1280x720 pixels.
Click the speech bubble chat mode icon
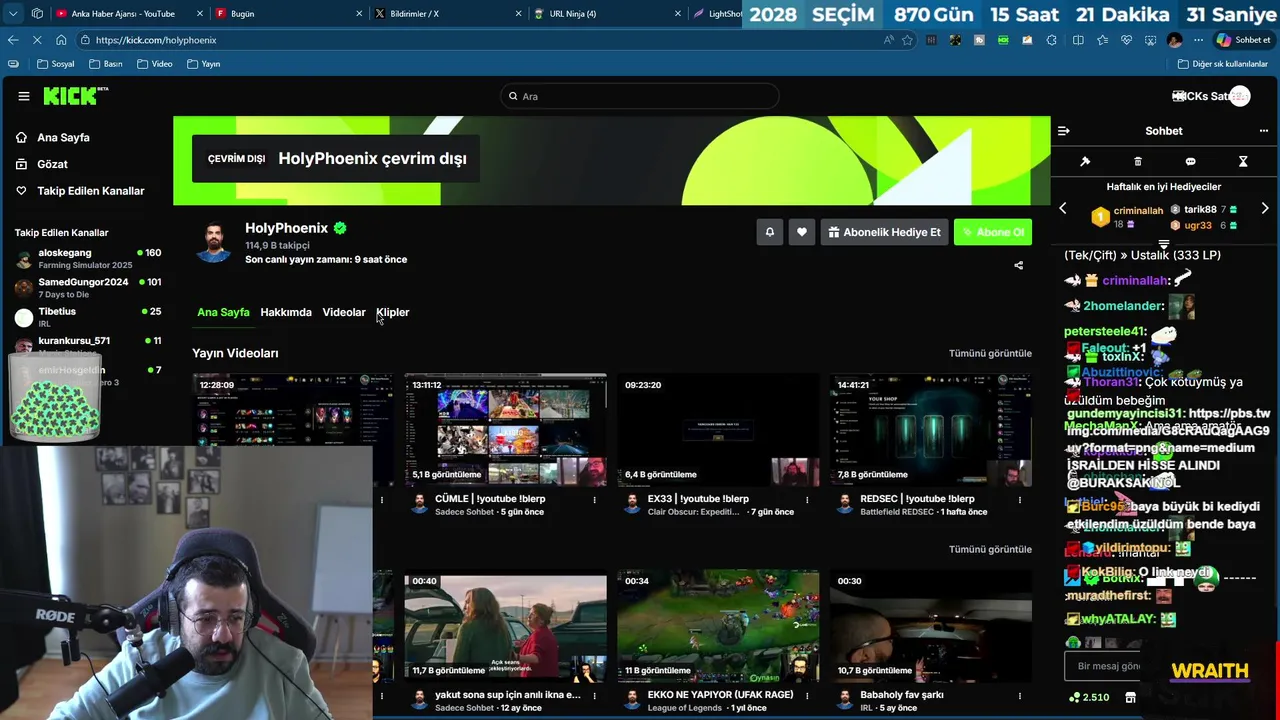(x=1190, y=161)
